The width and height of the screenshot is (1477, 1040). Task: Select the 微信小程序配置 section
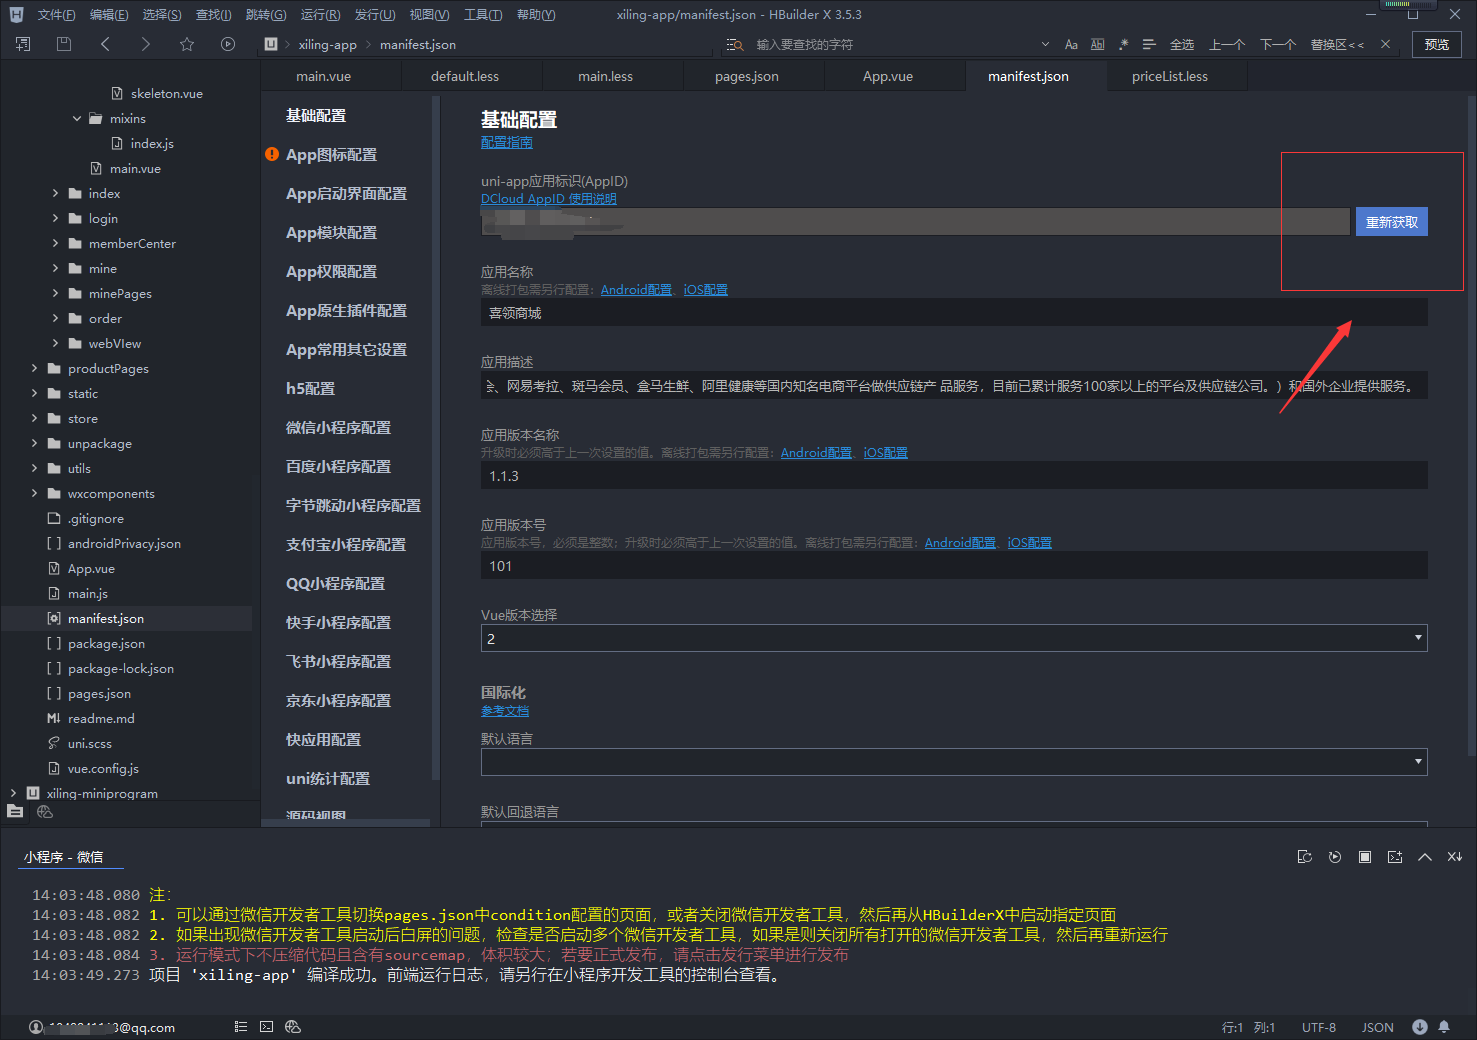338,428
